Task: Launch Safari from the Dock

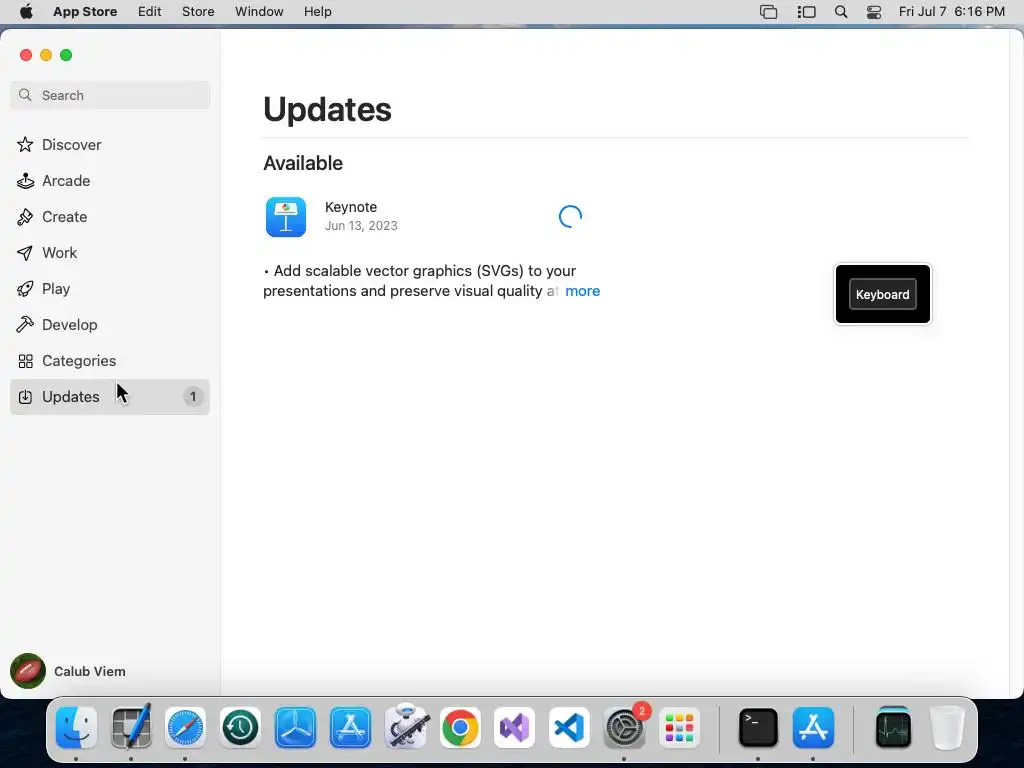Action: (185, 727)
